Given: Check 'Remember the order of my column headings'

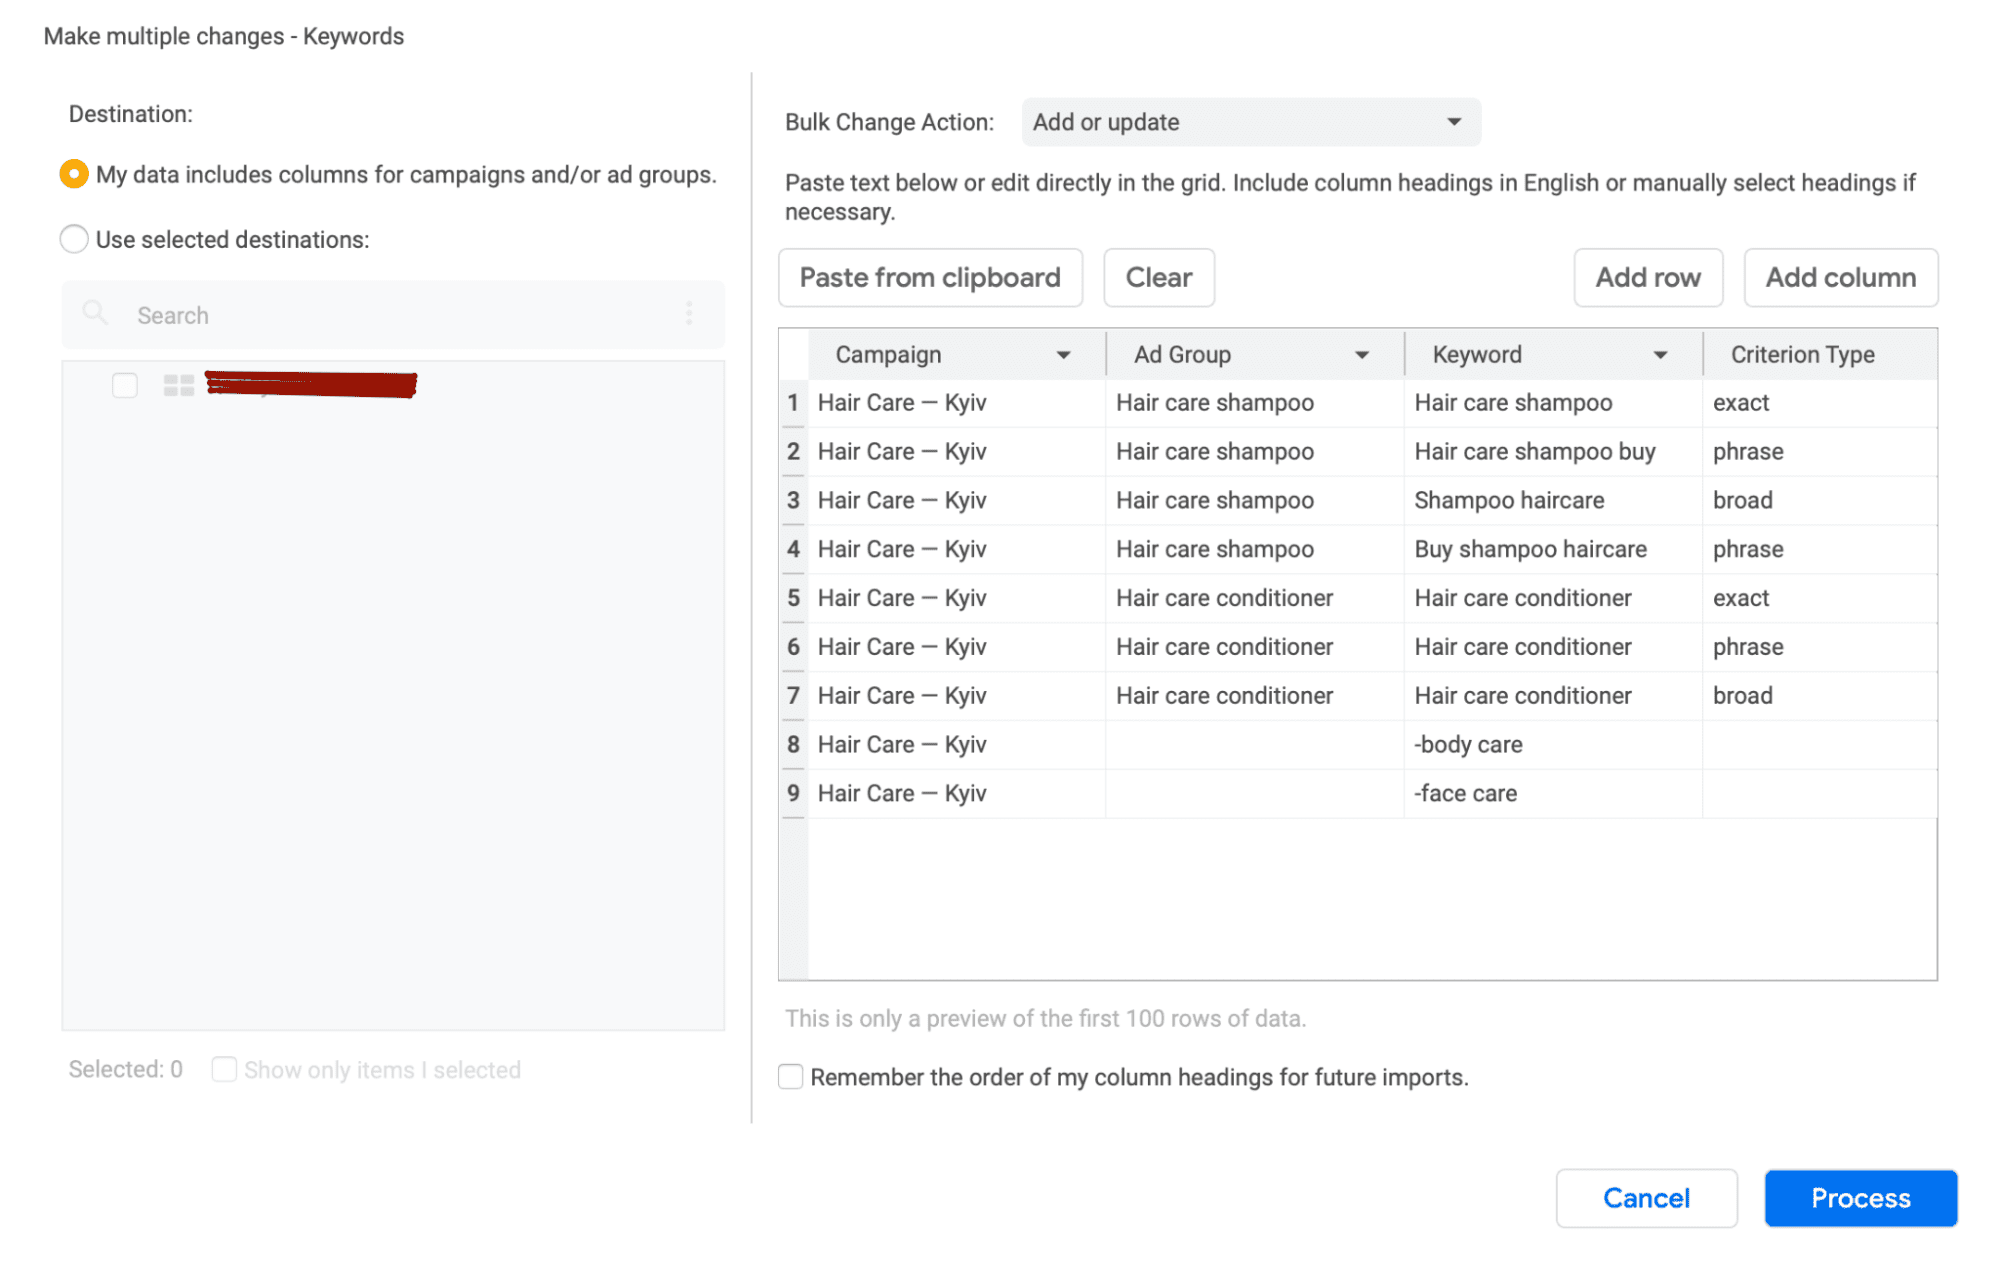Looking at the screenshot, I should (x=790, y=1076).
